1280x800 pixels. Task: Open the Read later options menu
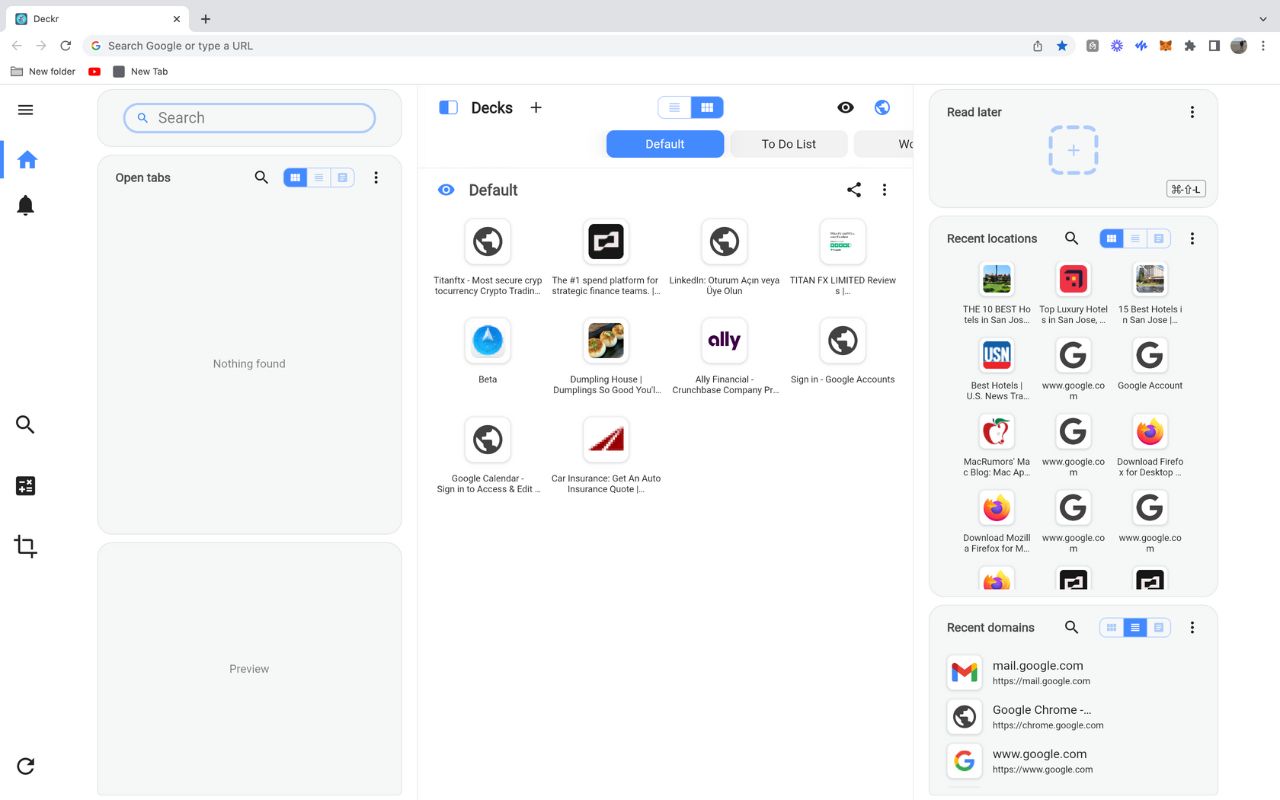click(x=1192, y=113)
